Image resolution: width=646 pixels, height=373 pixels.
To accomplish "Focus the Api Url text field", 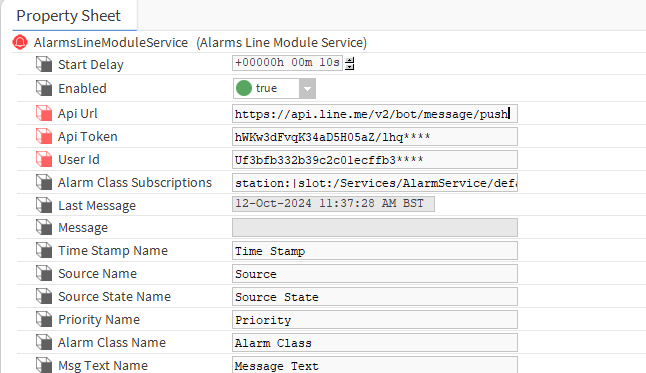I will 375,114.
